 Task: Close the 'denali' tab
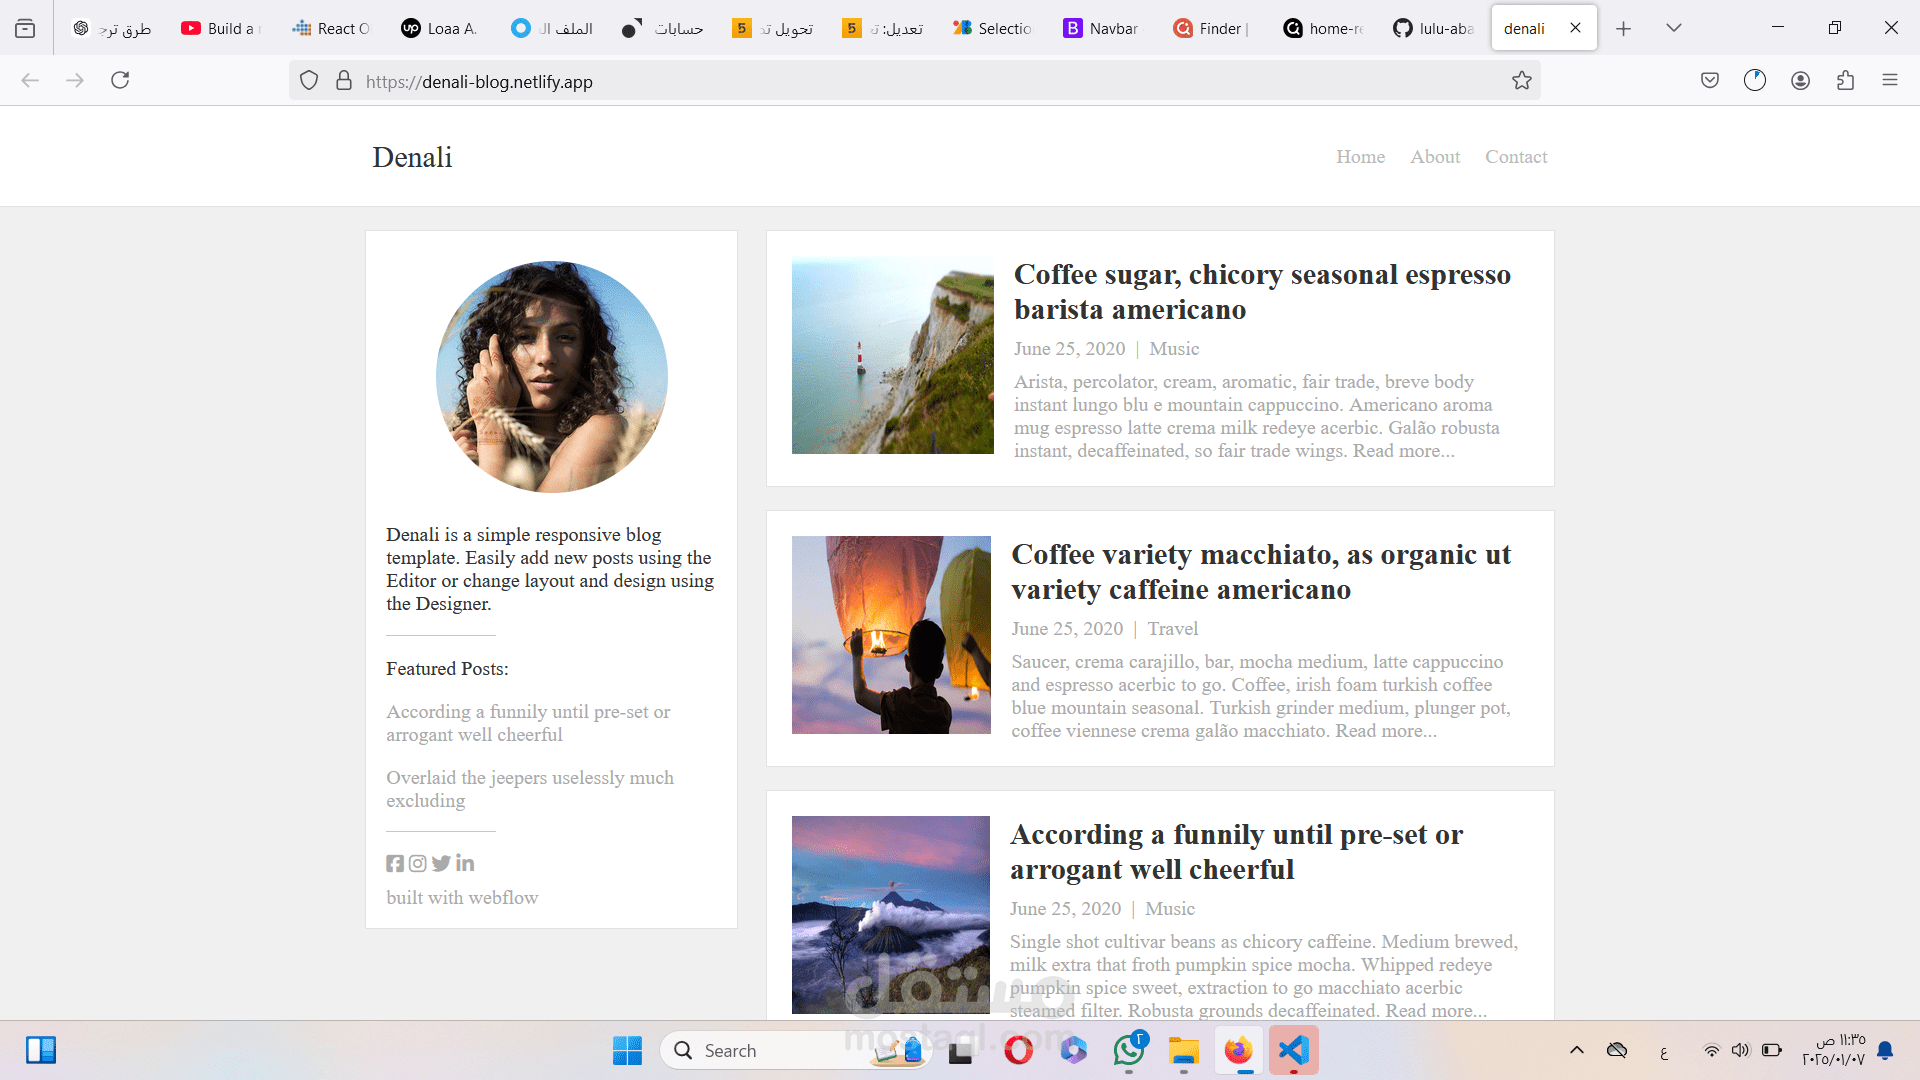pyautogui.click(x=1576, y=28)
